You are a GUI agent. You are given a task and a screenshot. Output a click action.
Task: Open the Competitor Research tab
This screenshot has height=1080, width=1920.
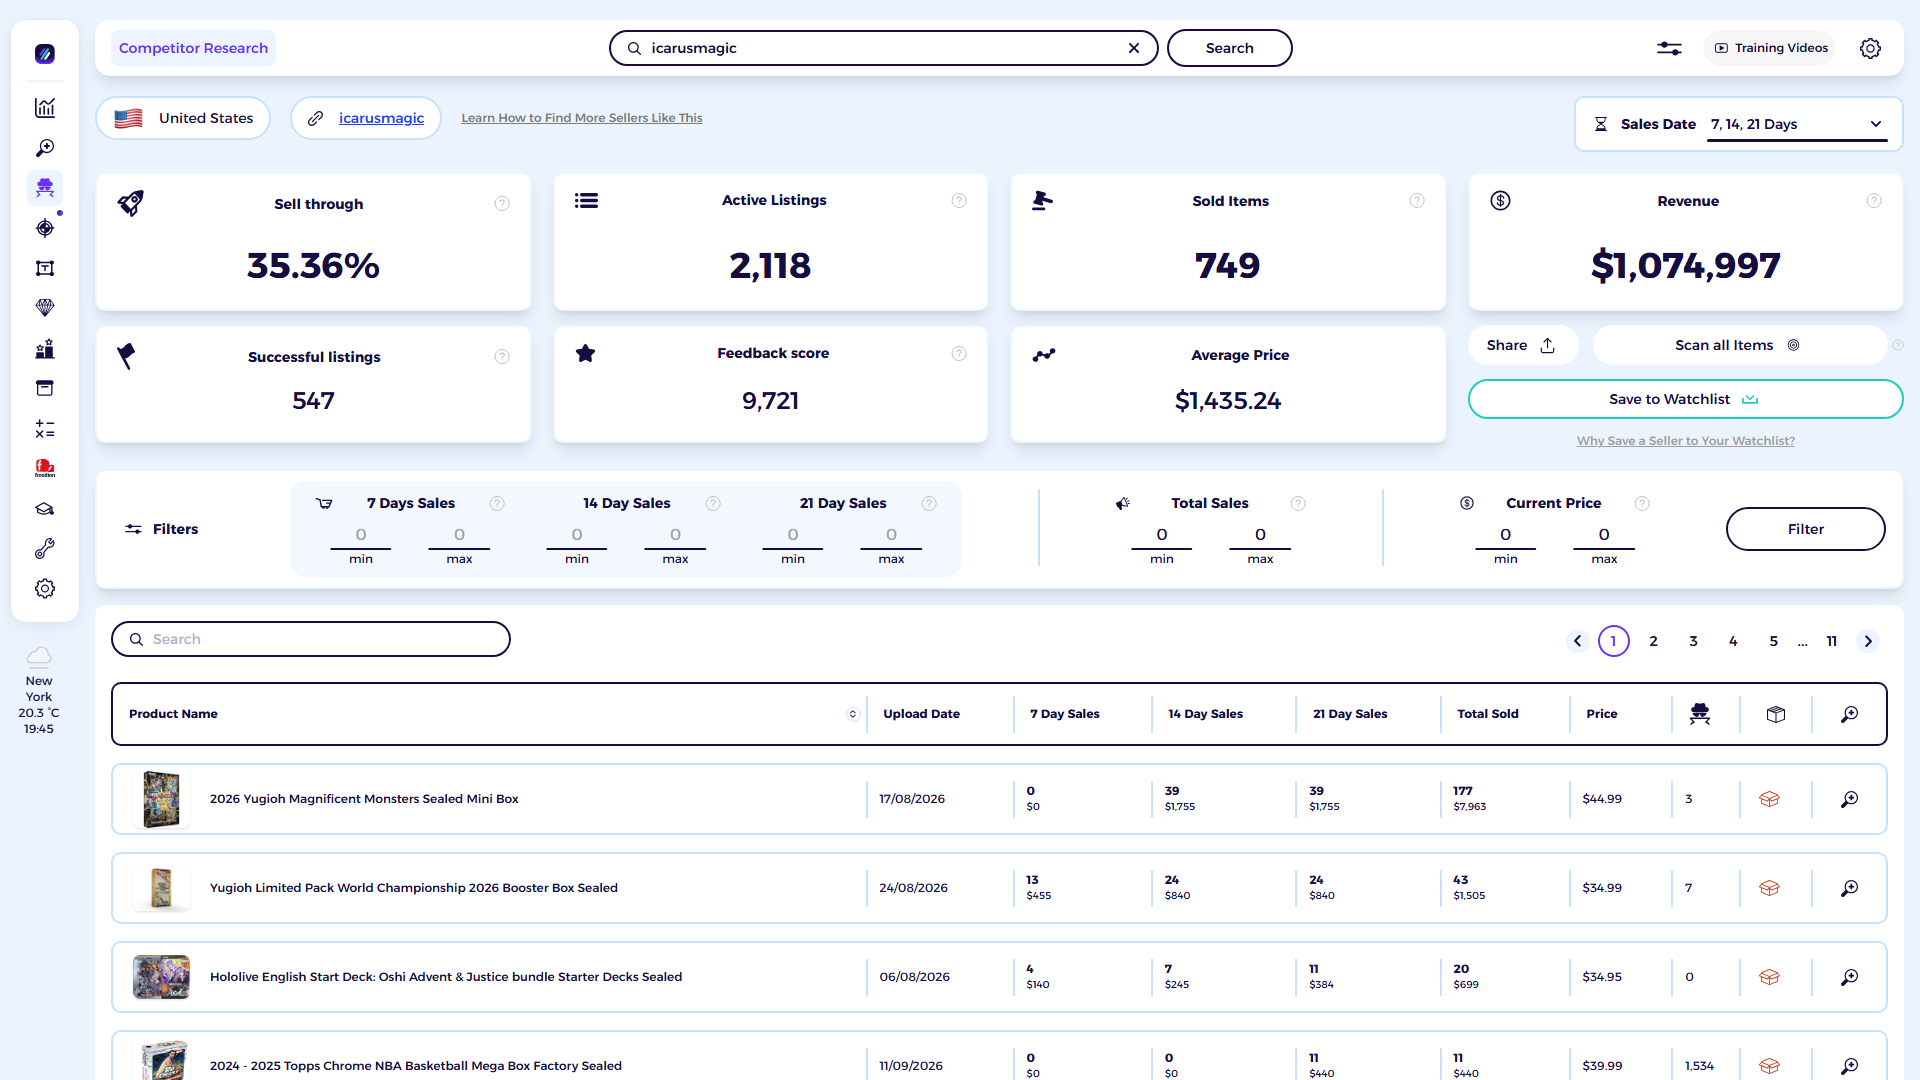coord(193,48)
